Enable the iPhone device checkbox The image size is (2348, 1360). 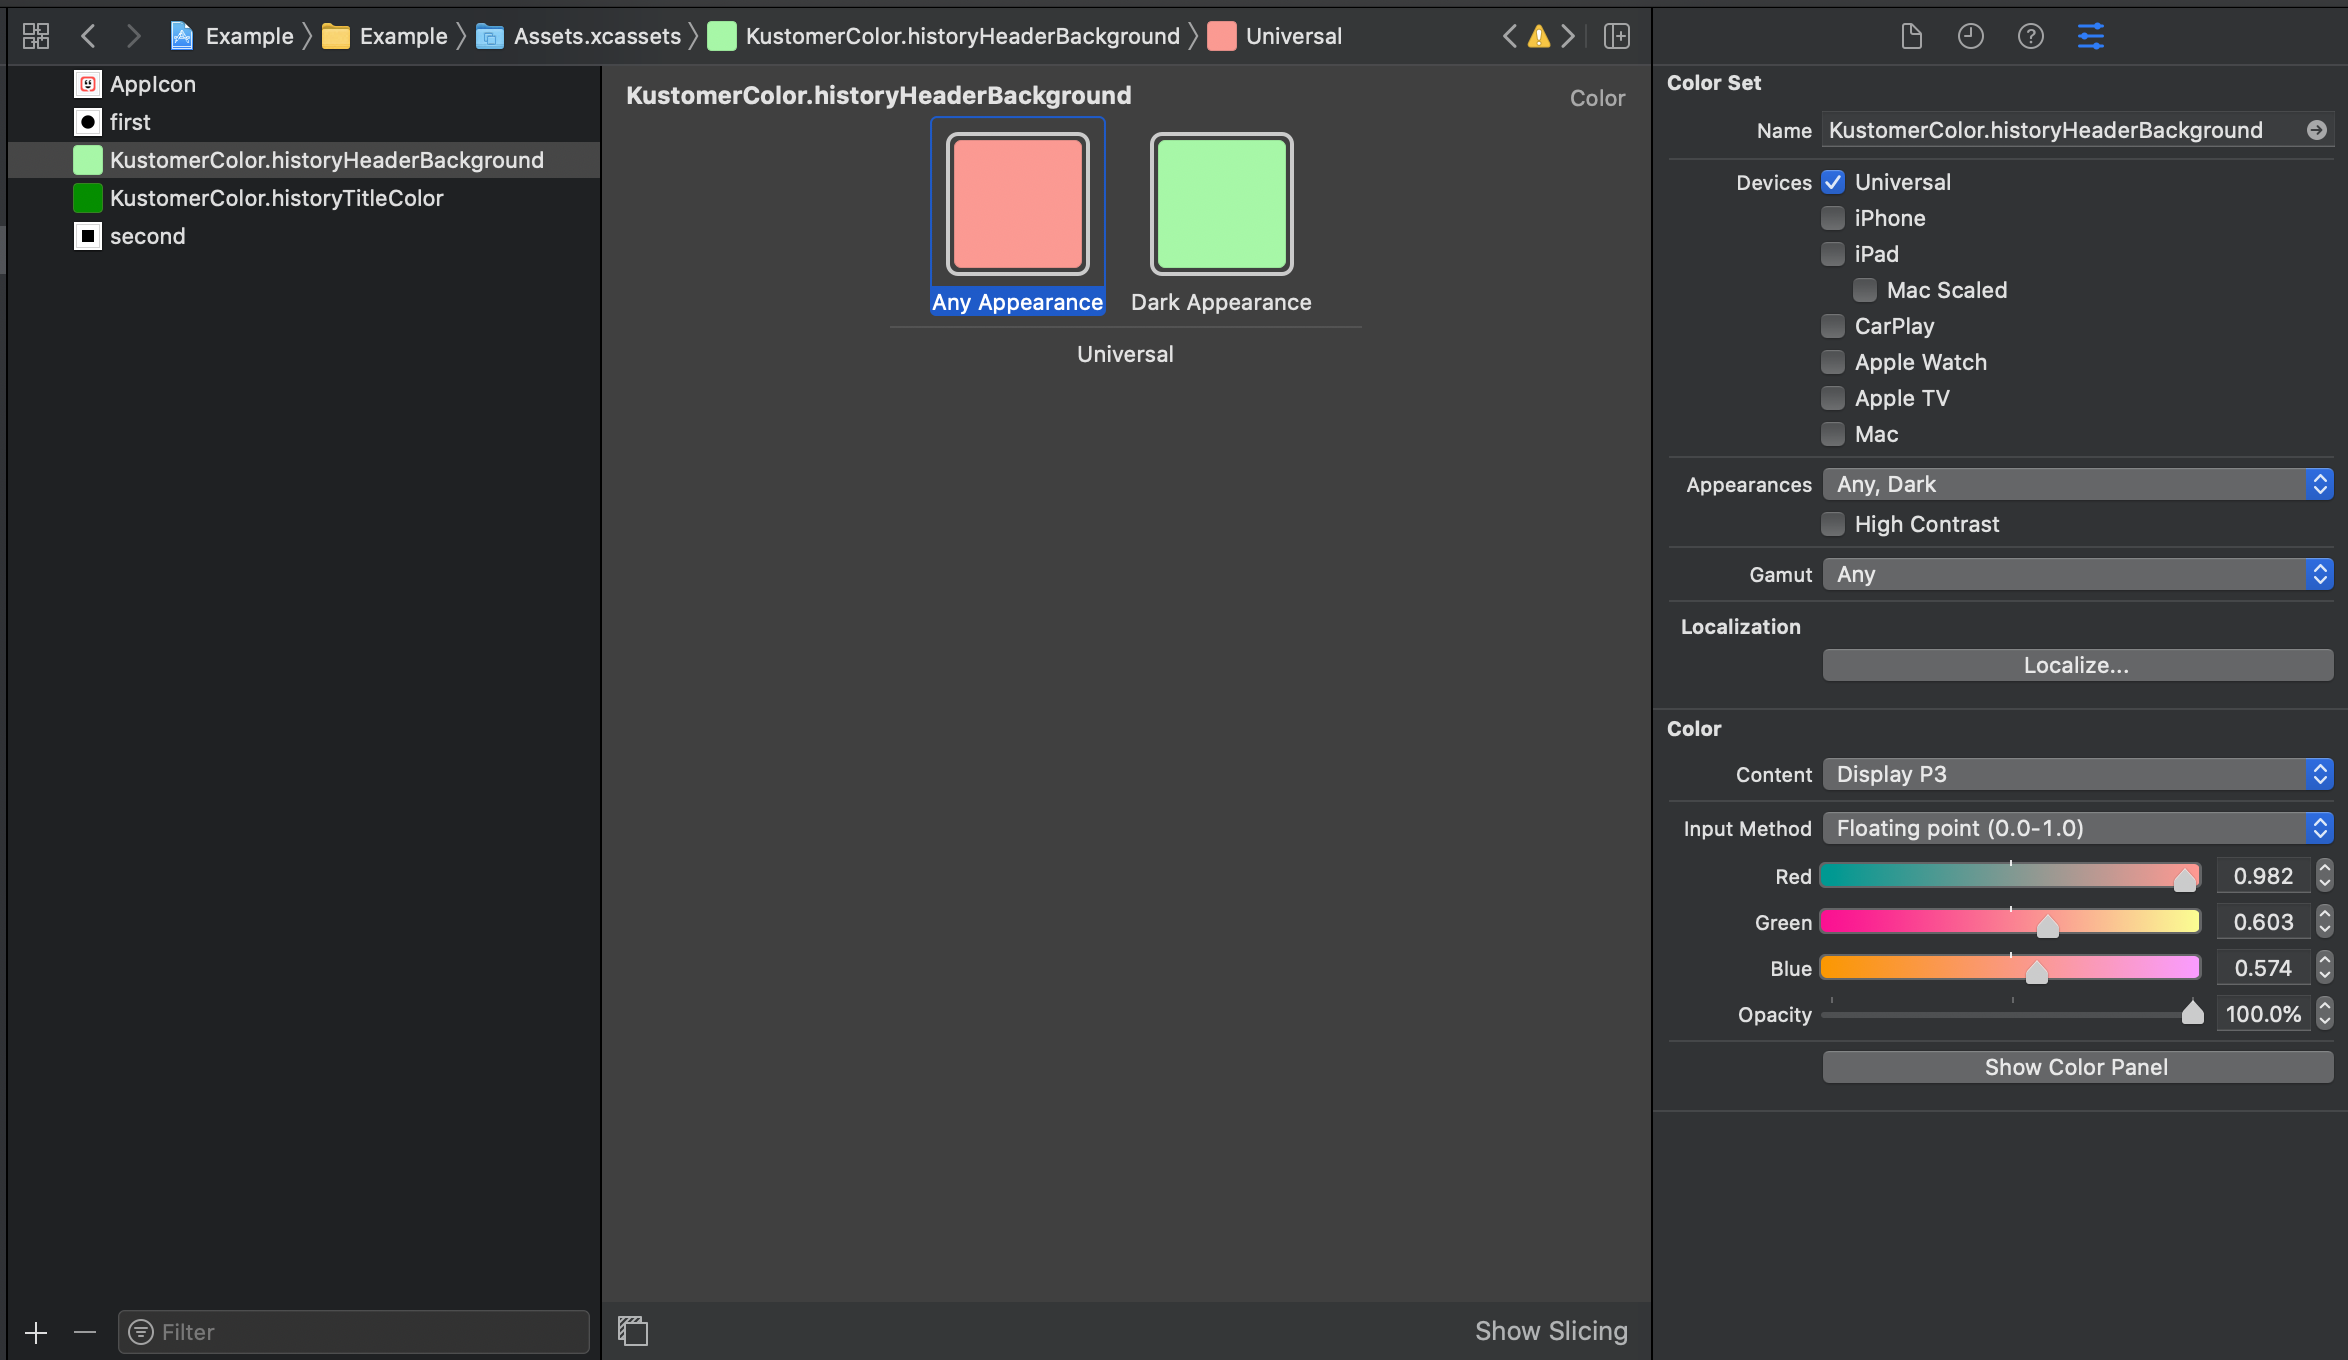[x=1832, y=218]
